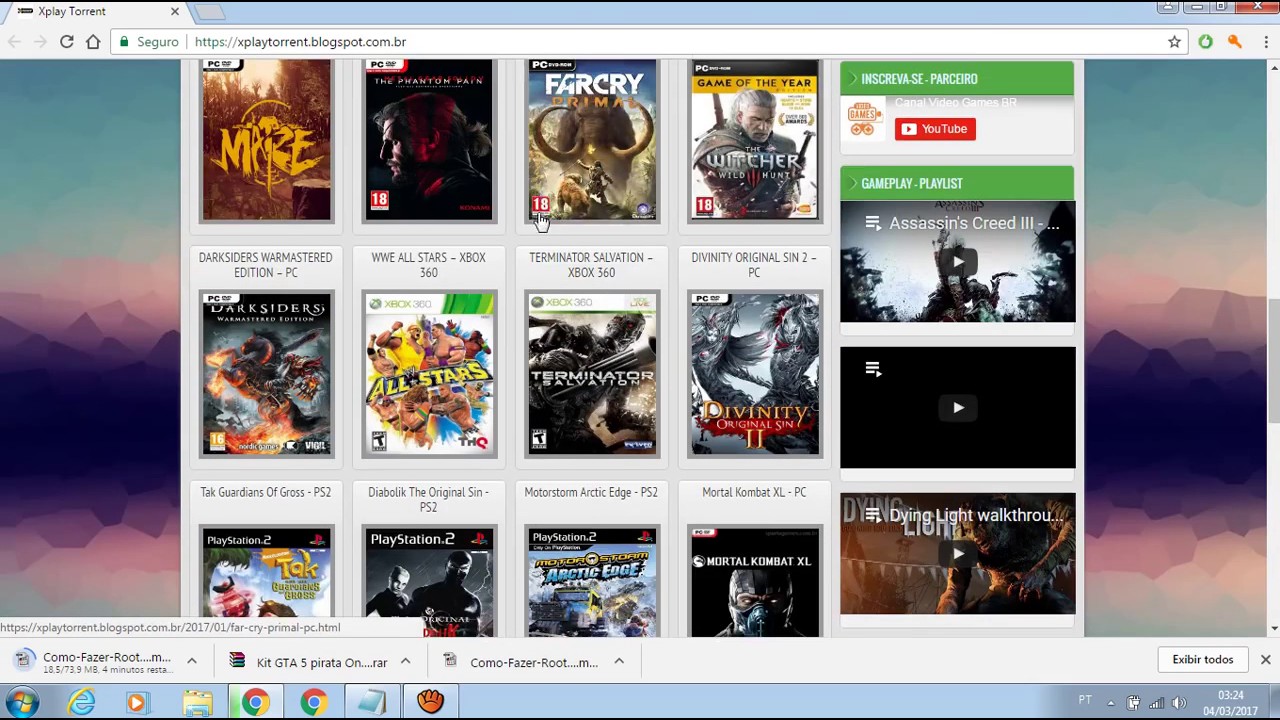Click the Diabolik PlayStation 2 cover image
This screenshot has height=720, width=1280.
429,581
